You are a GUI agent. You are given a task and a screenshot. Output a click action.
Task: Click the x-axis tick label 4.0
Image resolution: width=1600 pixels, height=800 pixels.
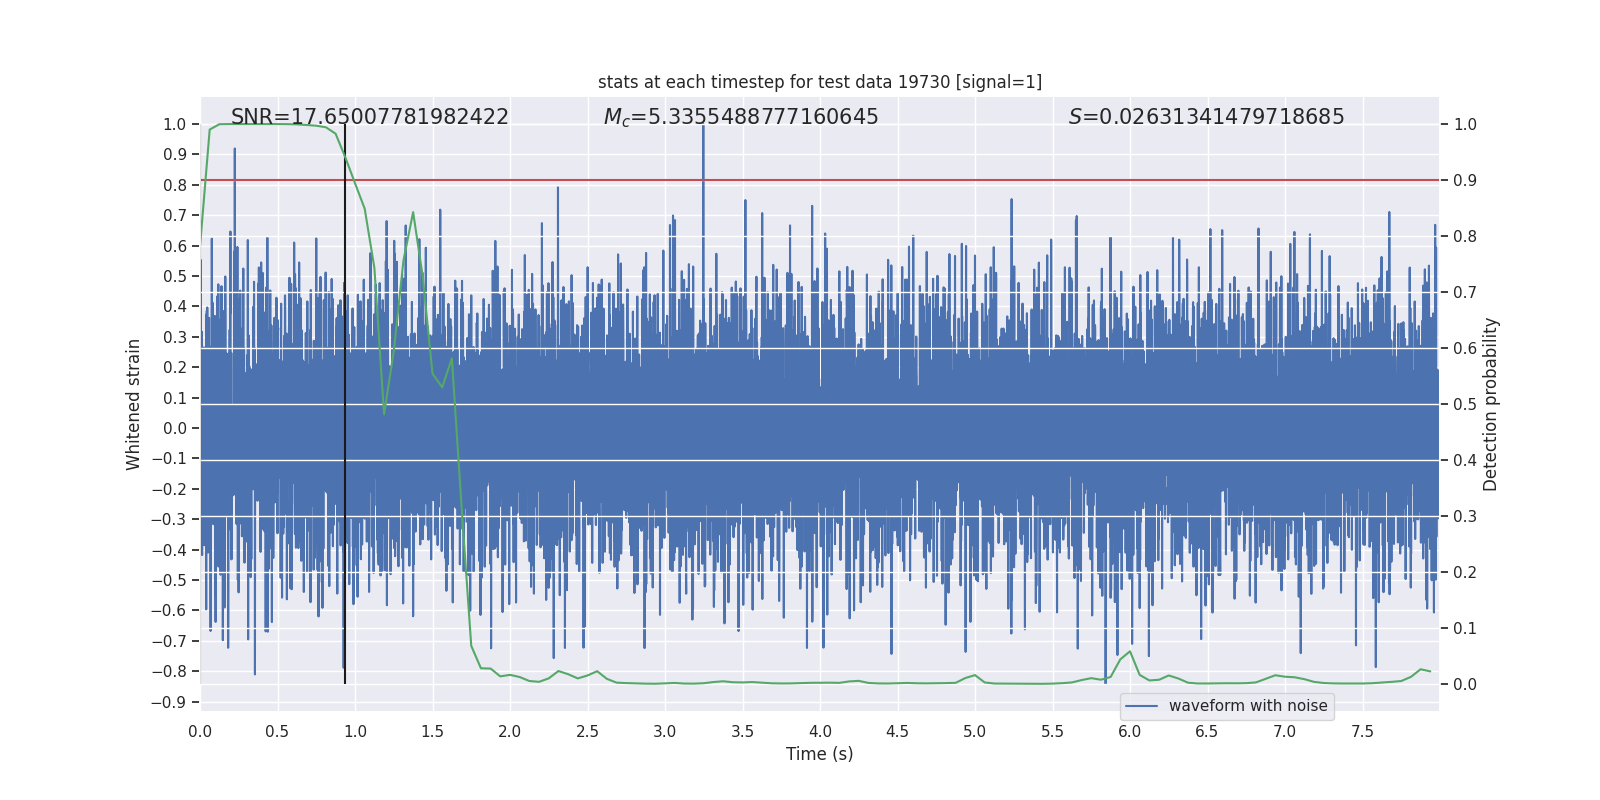[x=820, y=731]
